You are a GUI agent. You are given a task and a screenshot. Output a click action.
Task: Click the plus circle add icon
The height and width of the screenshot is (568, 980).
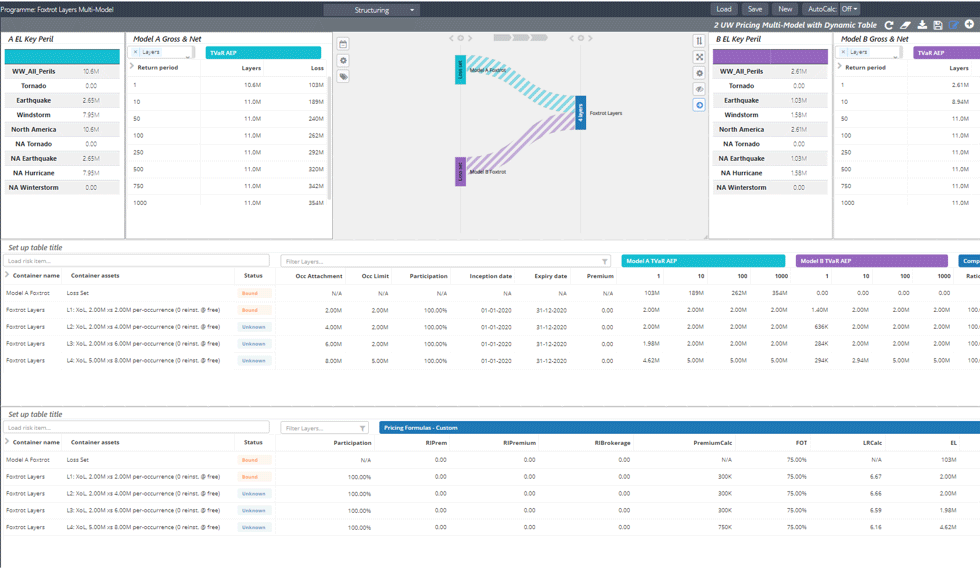(x=969, y=25)
